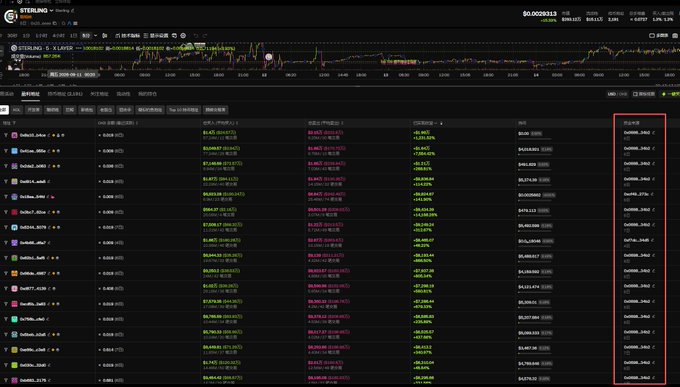This screenshot has height=387, width=680.
Task: Undo the last chart action
Action: [x=196, y=36]
